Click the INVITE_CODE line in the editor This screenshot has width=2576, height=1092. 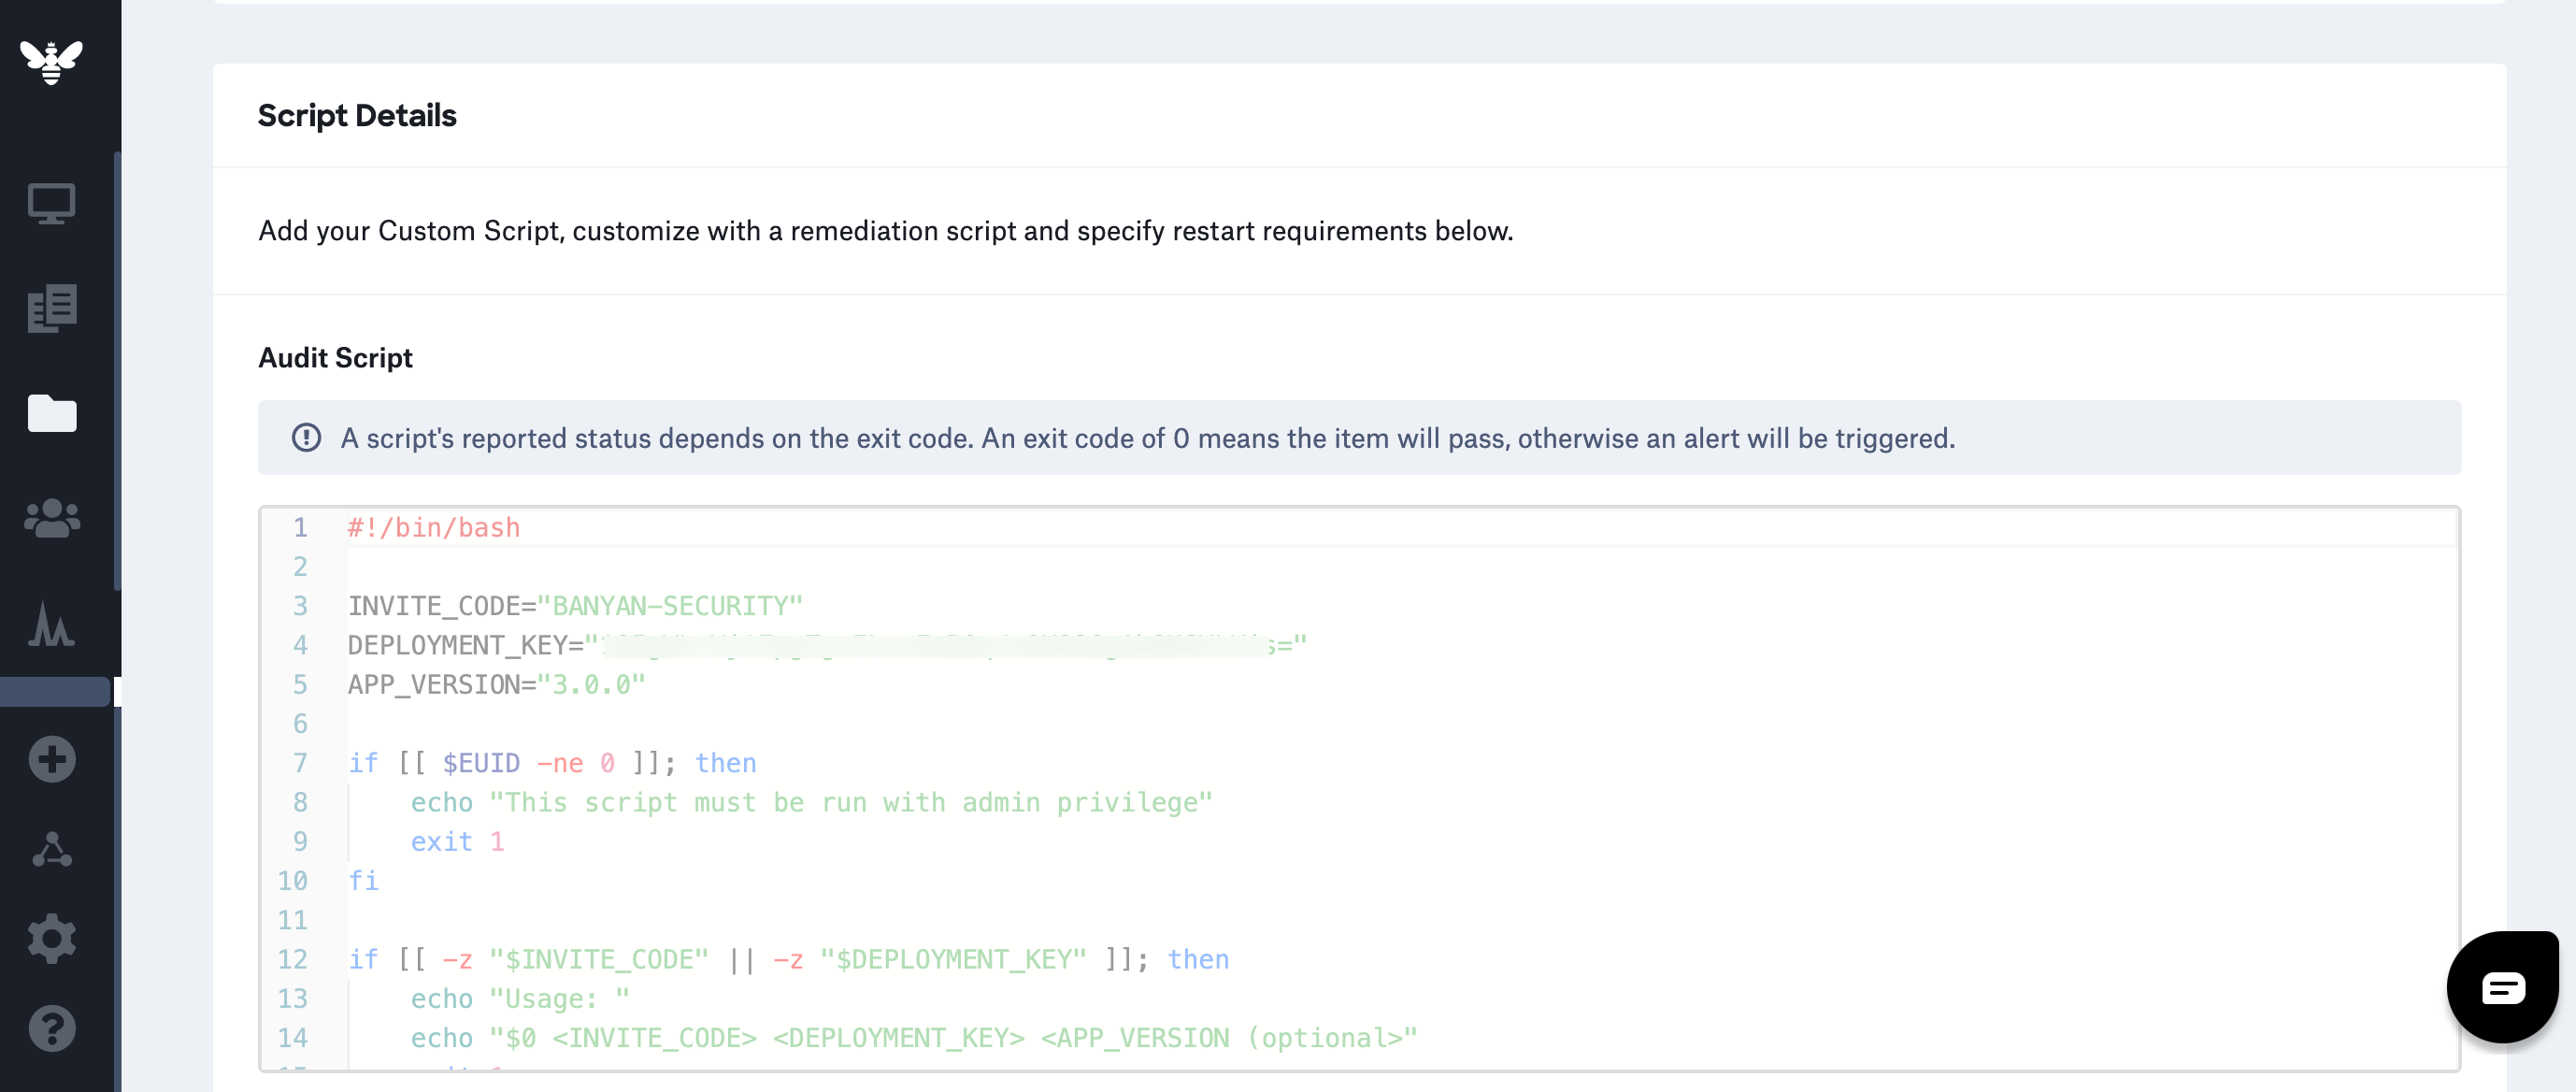tap(574, 606)
